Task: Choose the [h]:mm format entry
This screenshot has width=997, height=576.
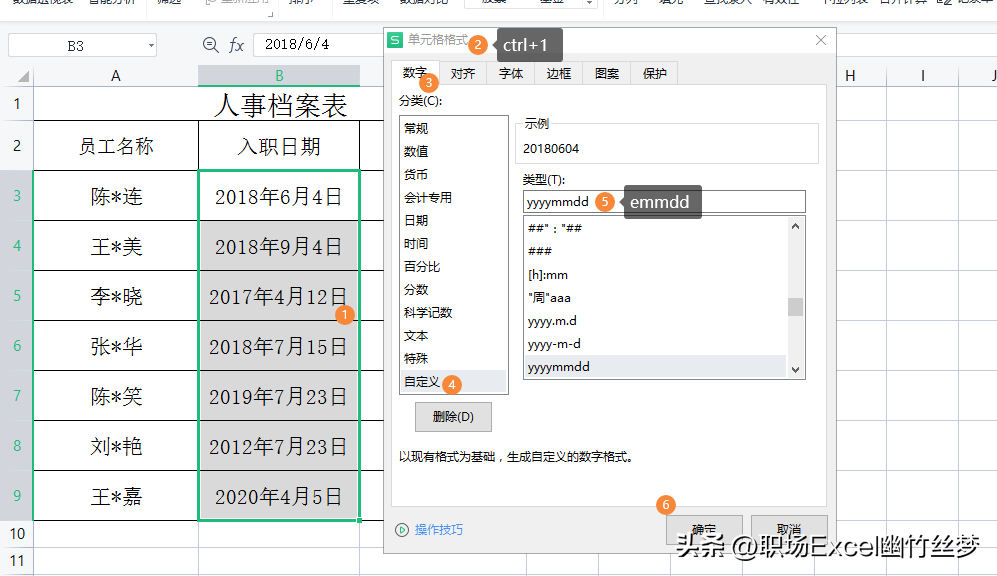Action: pos(655,275)
